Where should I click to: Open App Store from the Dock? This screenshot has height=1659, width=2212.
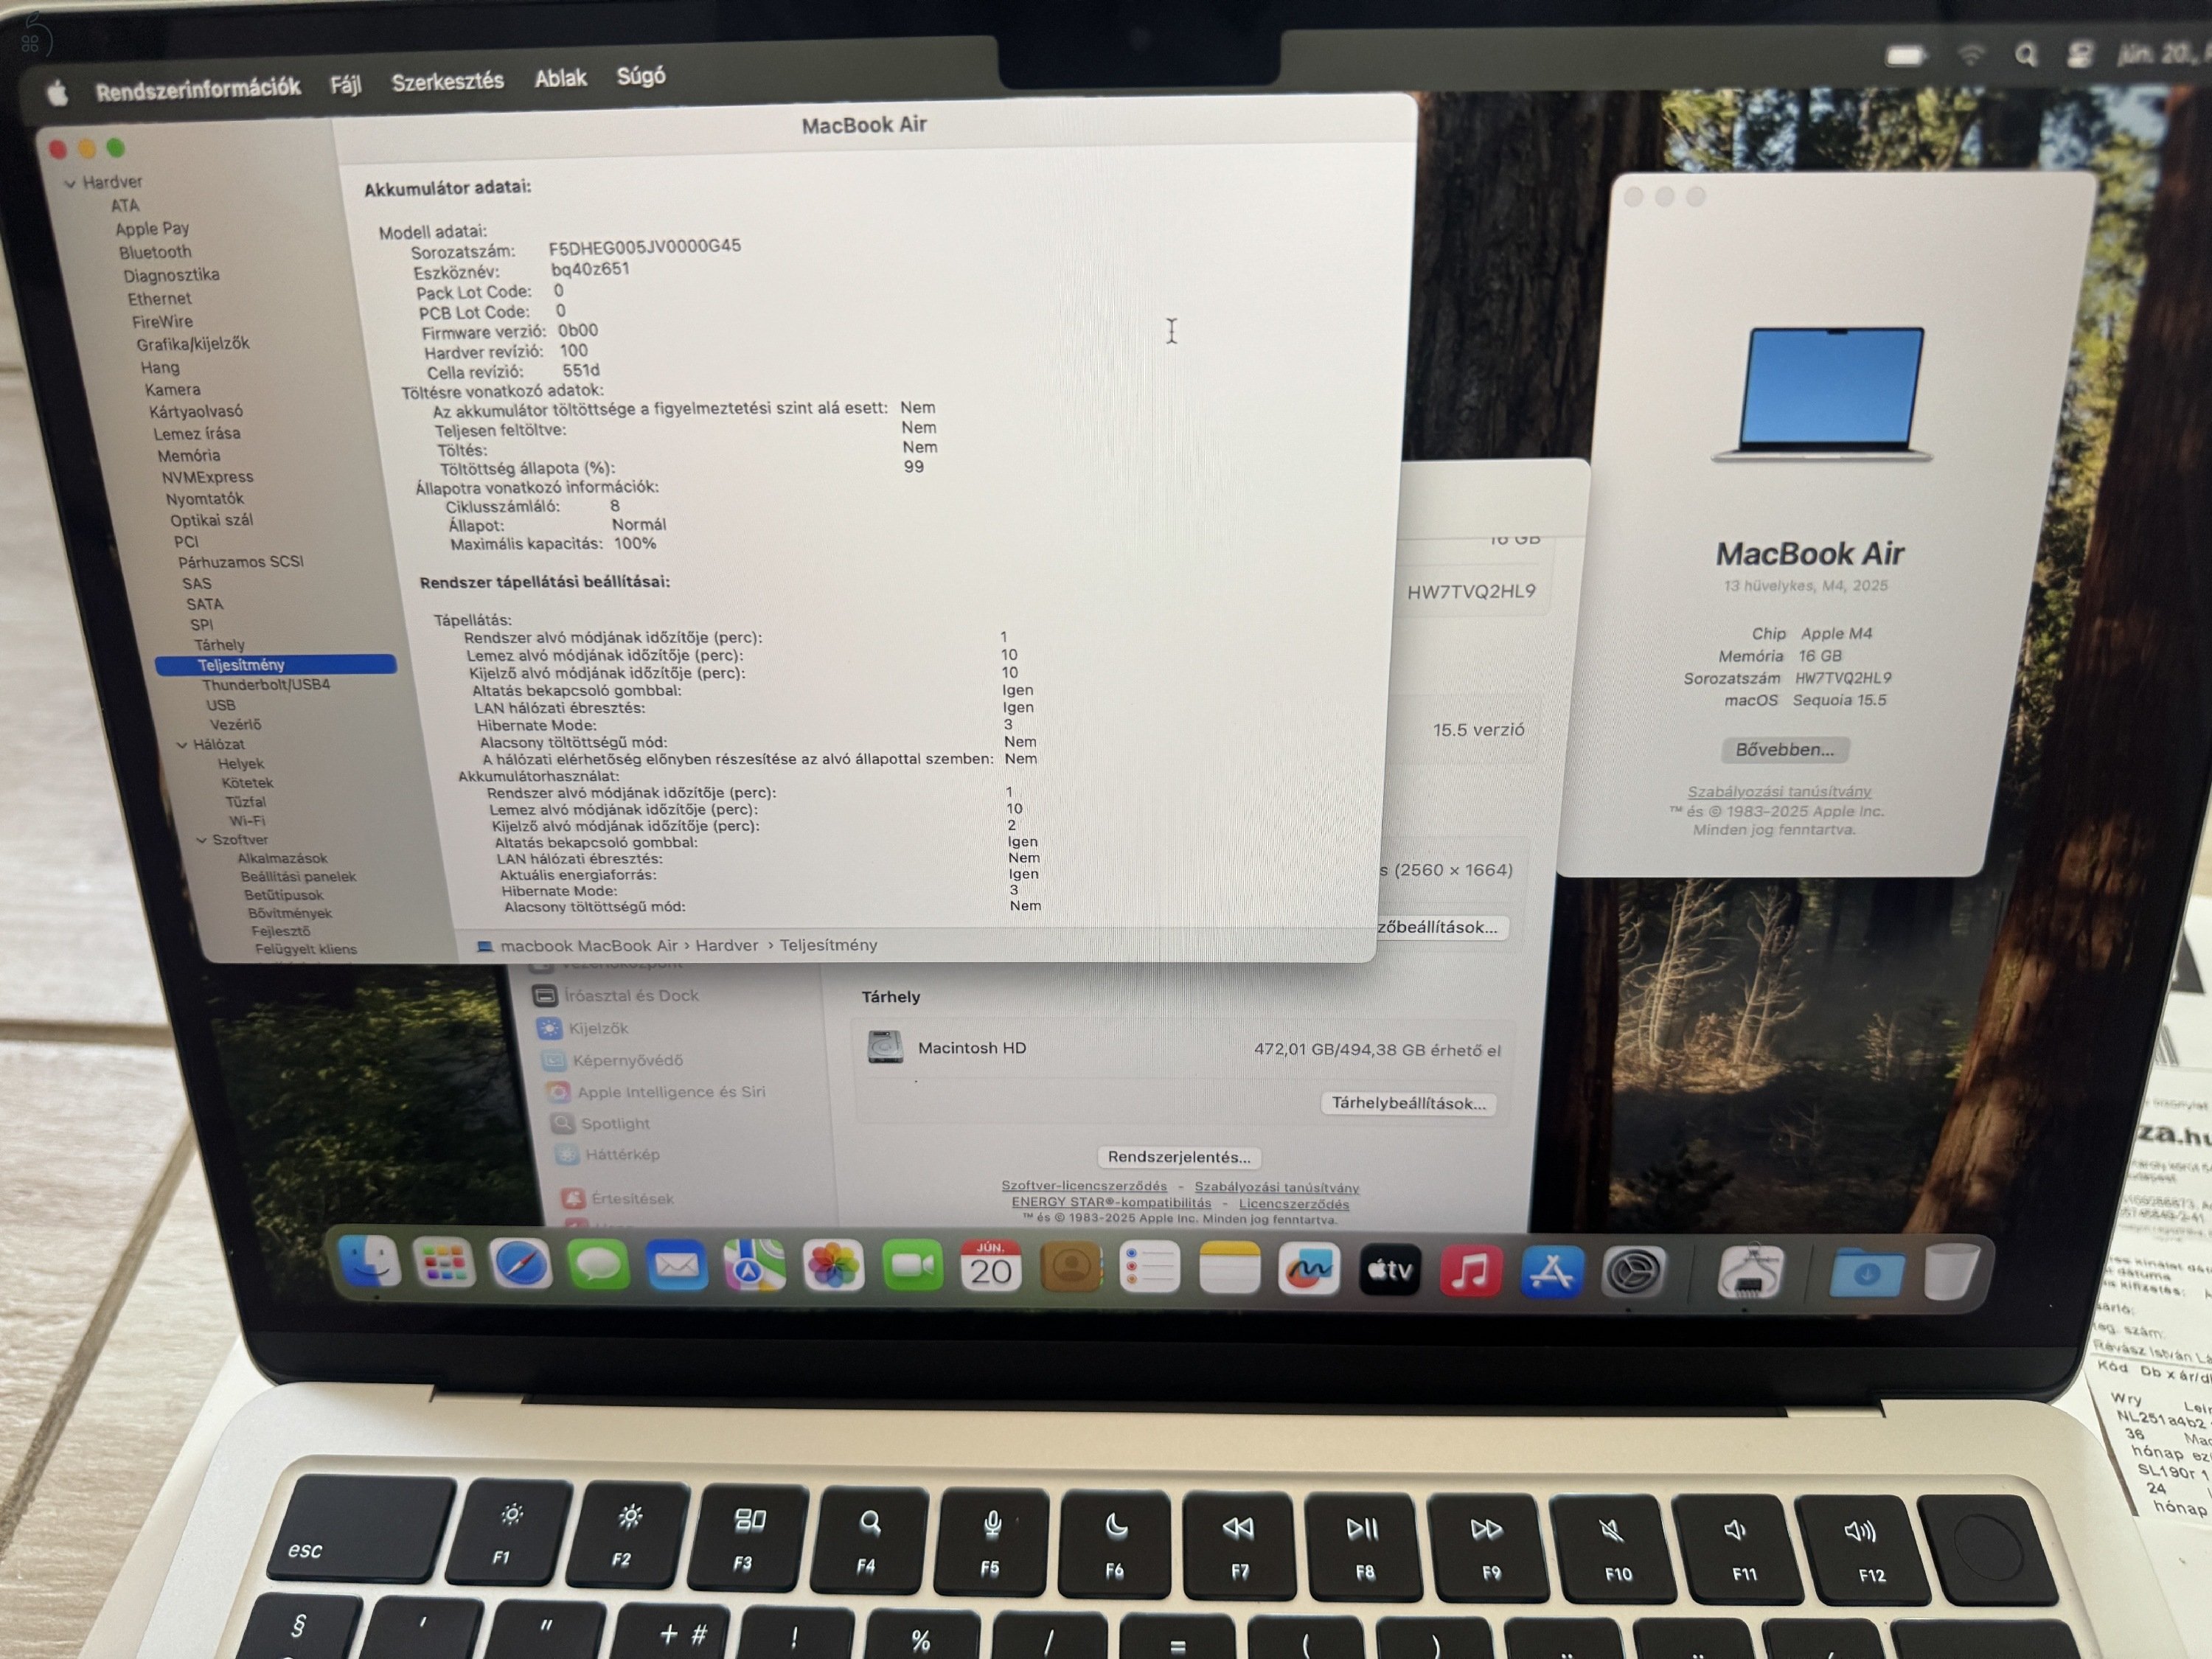click(x=1551, y=1272)
